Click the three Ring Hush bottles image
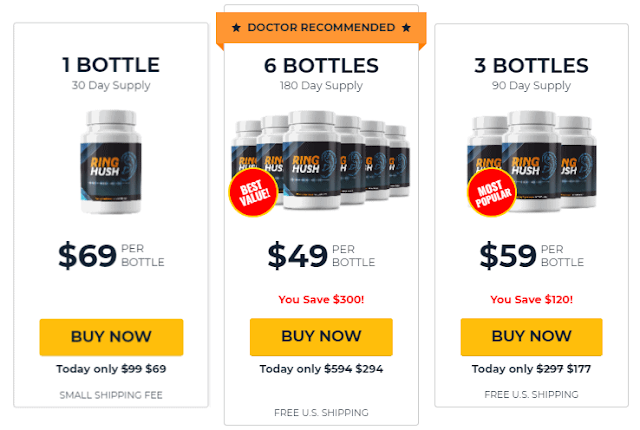This screenshot has width=640, height=430. (x=531, y=162)
